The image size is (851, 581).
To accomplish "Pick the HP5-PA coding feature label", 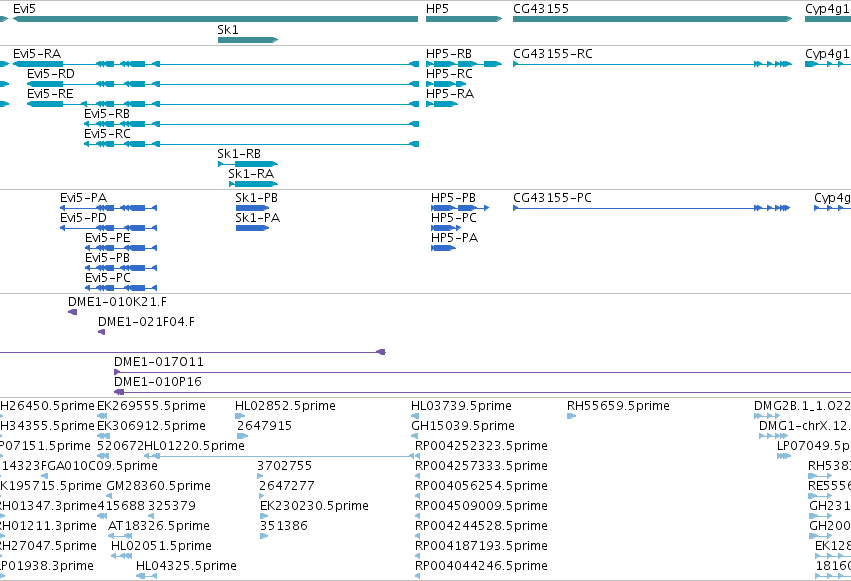I will [x=454, y=238].
